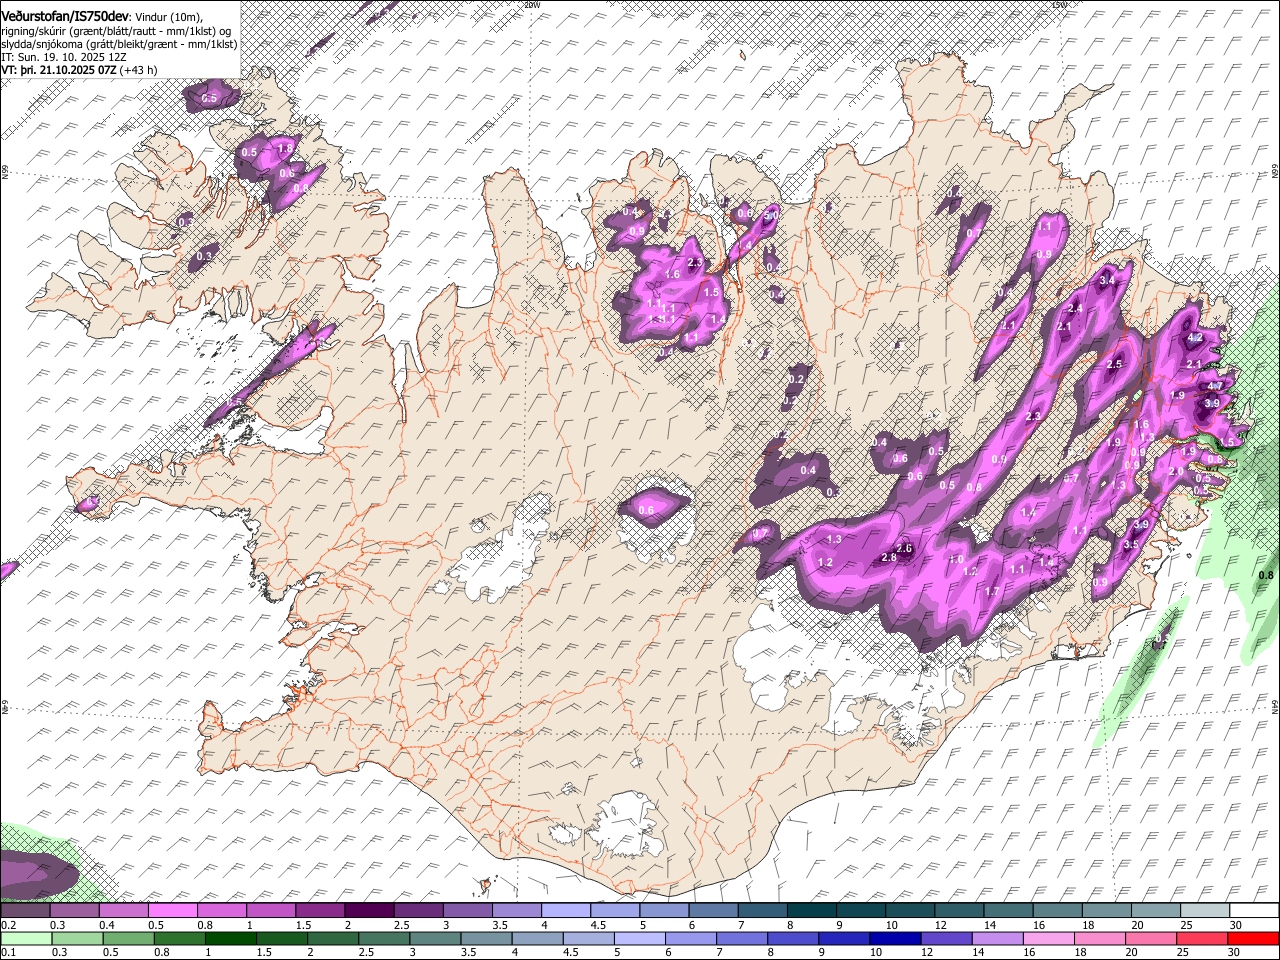Screen dimensions: 1280x960
Task: Click the 15W longitude label at top
Action: pos(1059,5)
